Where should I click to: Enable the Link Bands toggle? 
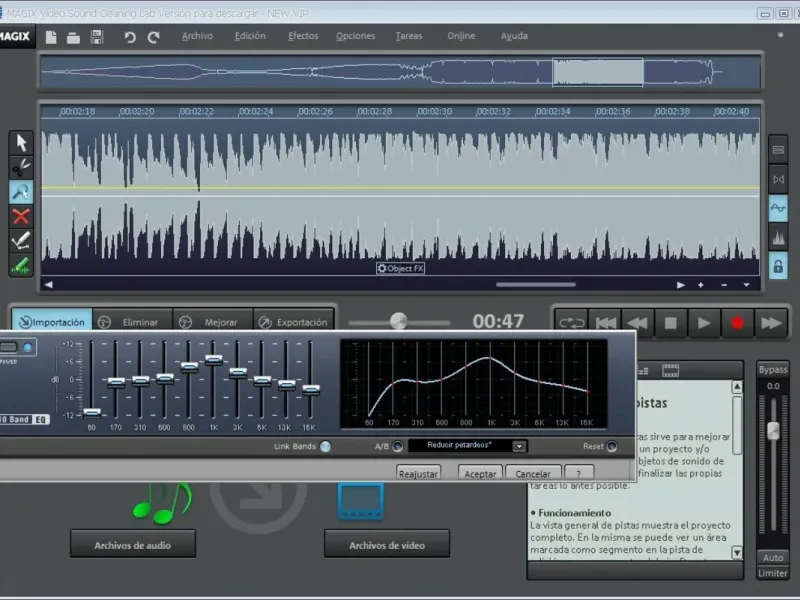[x=325, y=446]
